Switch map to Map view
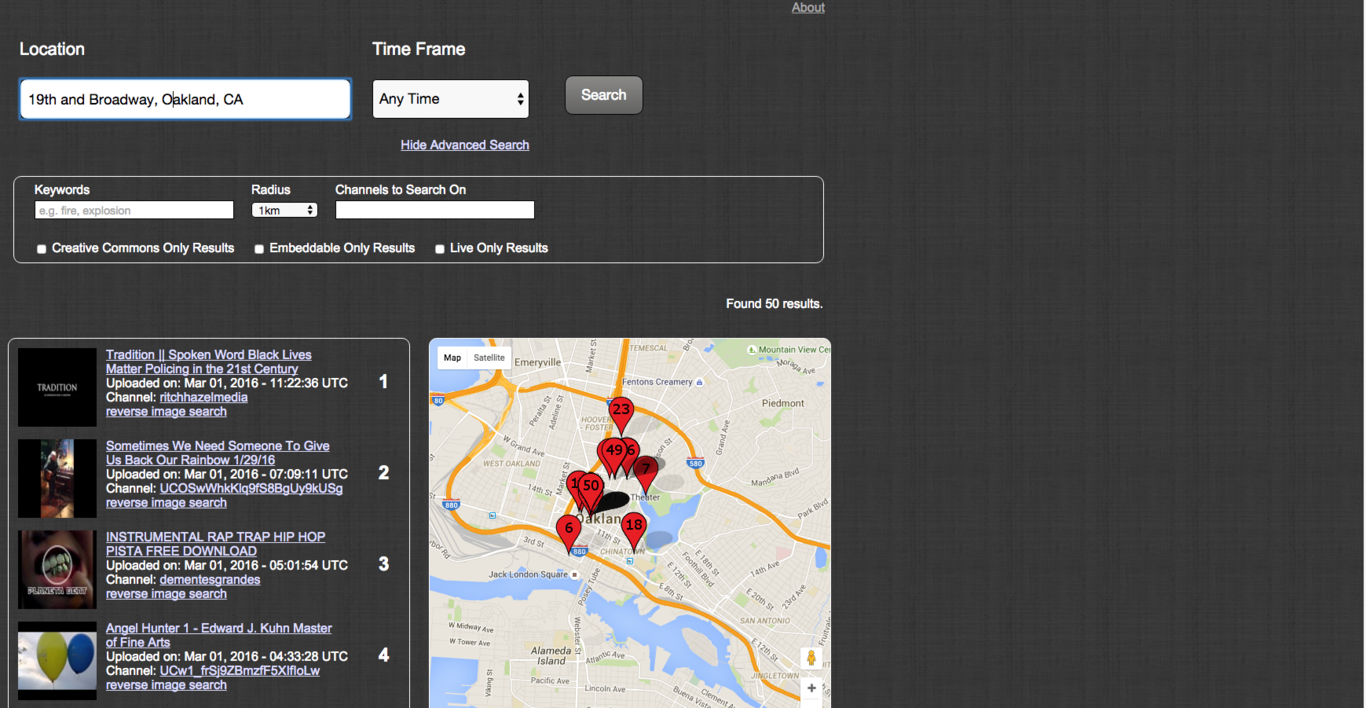Screen dimensions: 1366x708 click(x=453, y=358)
